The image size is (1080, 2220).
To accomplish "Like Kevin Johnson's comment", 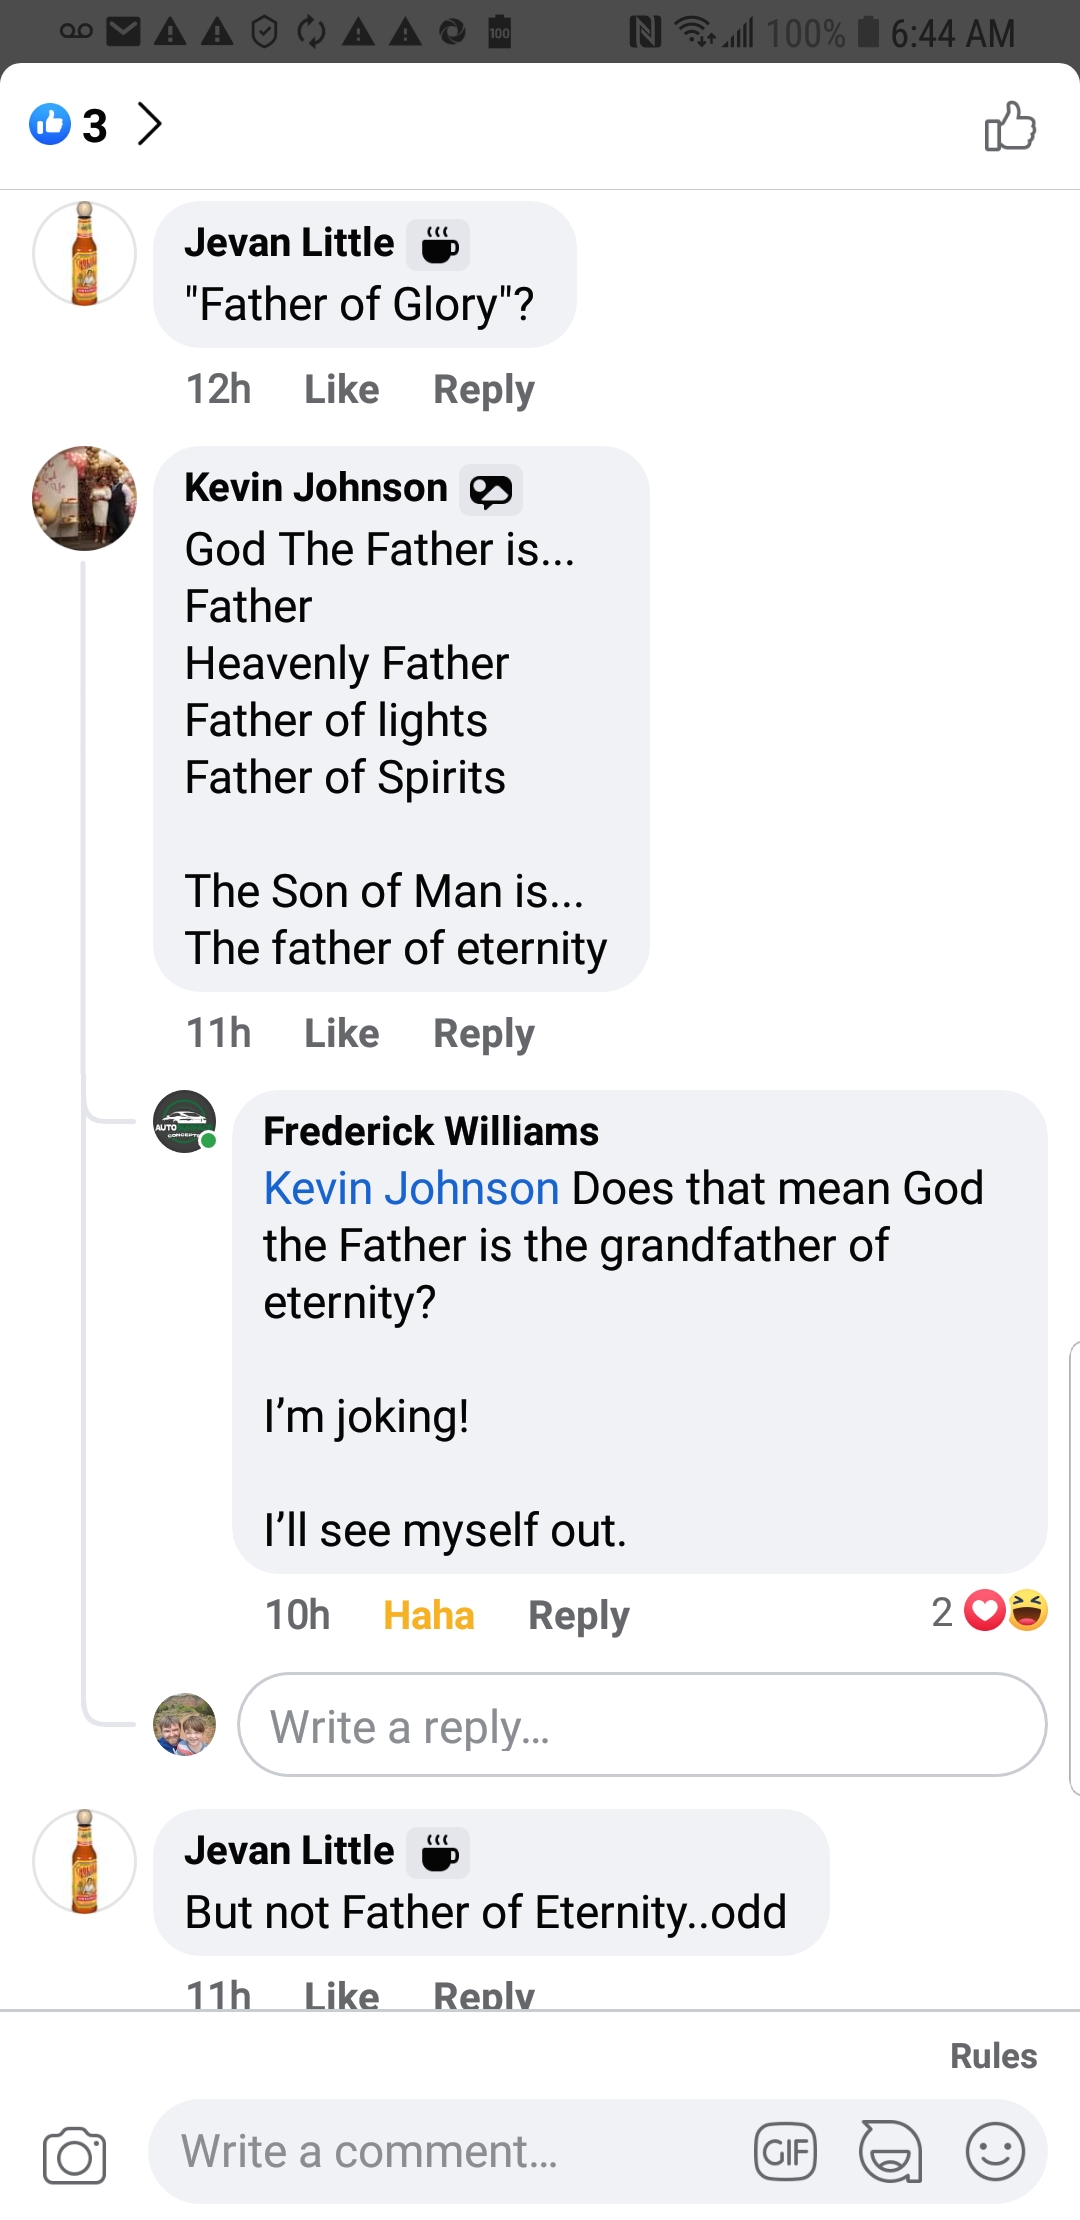I will 341,1033.
